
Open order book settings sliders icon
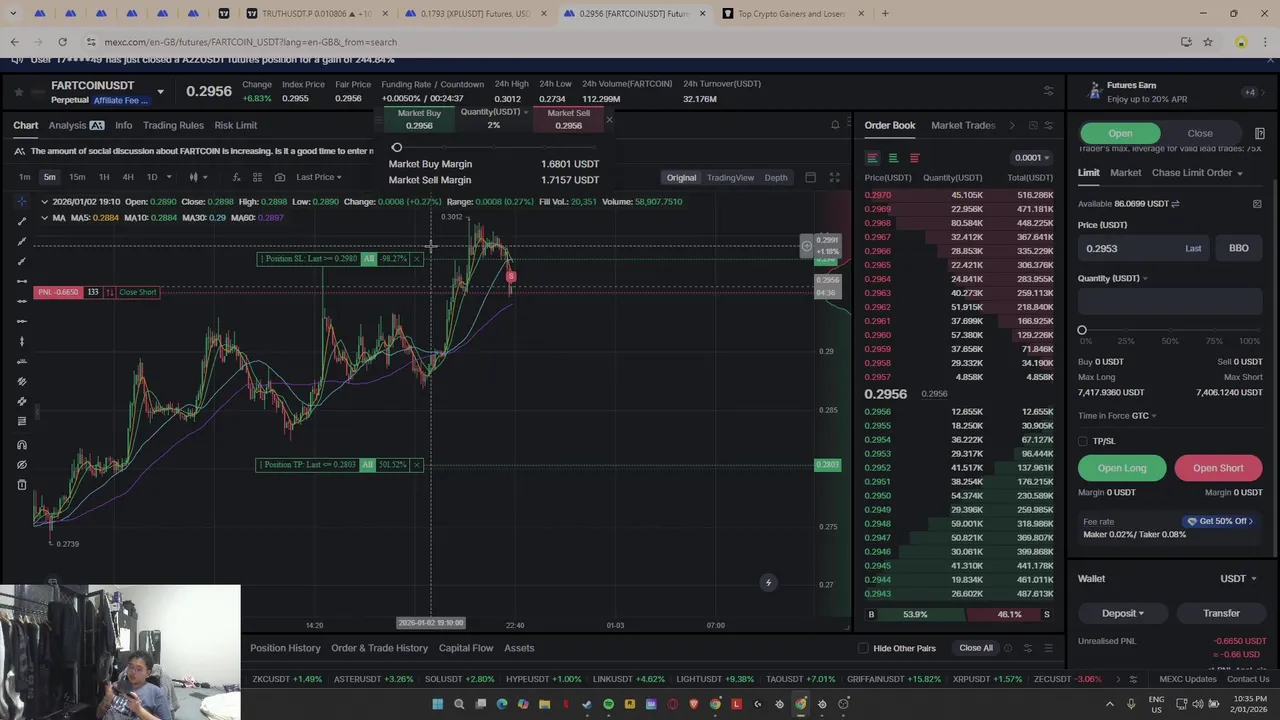[1048, 125]
